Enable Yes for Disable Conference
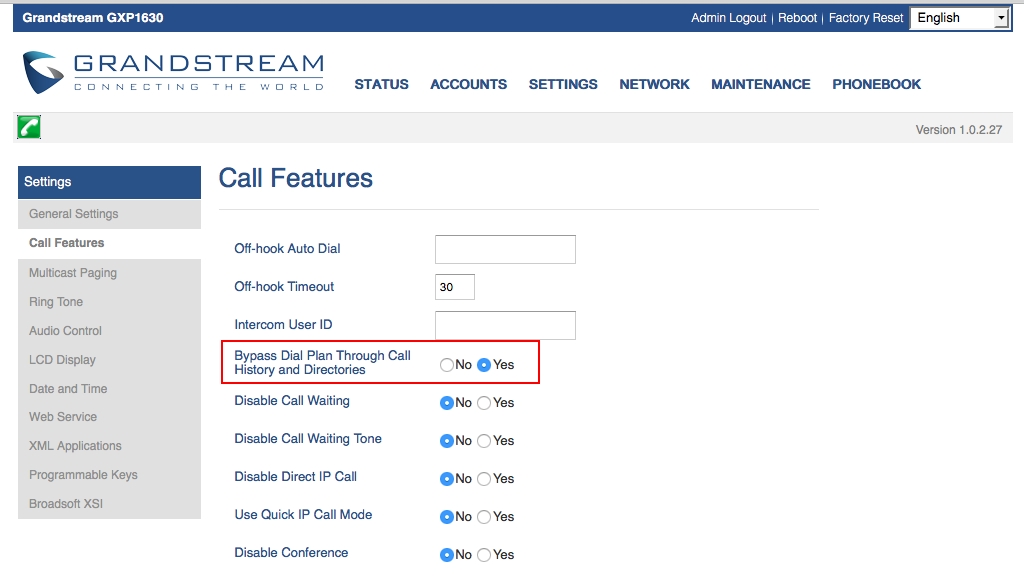 (x=484, y=555)
